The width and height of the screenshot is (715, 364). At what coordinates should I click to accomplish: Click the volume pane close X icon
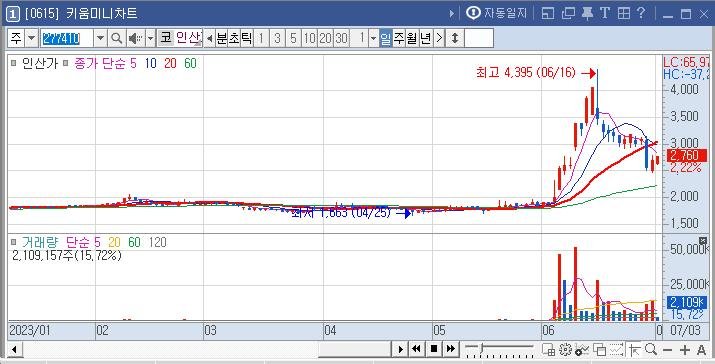pyautogui.click(x=703, y=240)
